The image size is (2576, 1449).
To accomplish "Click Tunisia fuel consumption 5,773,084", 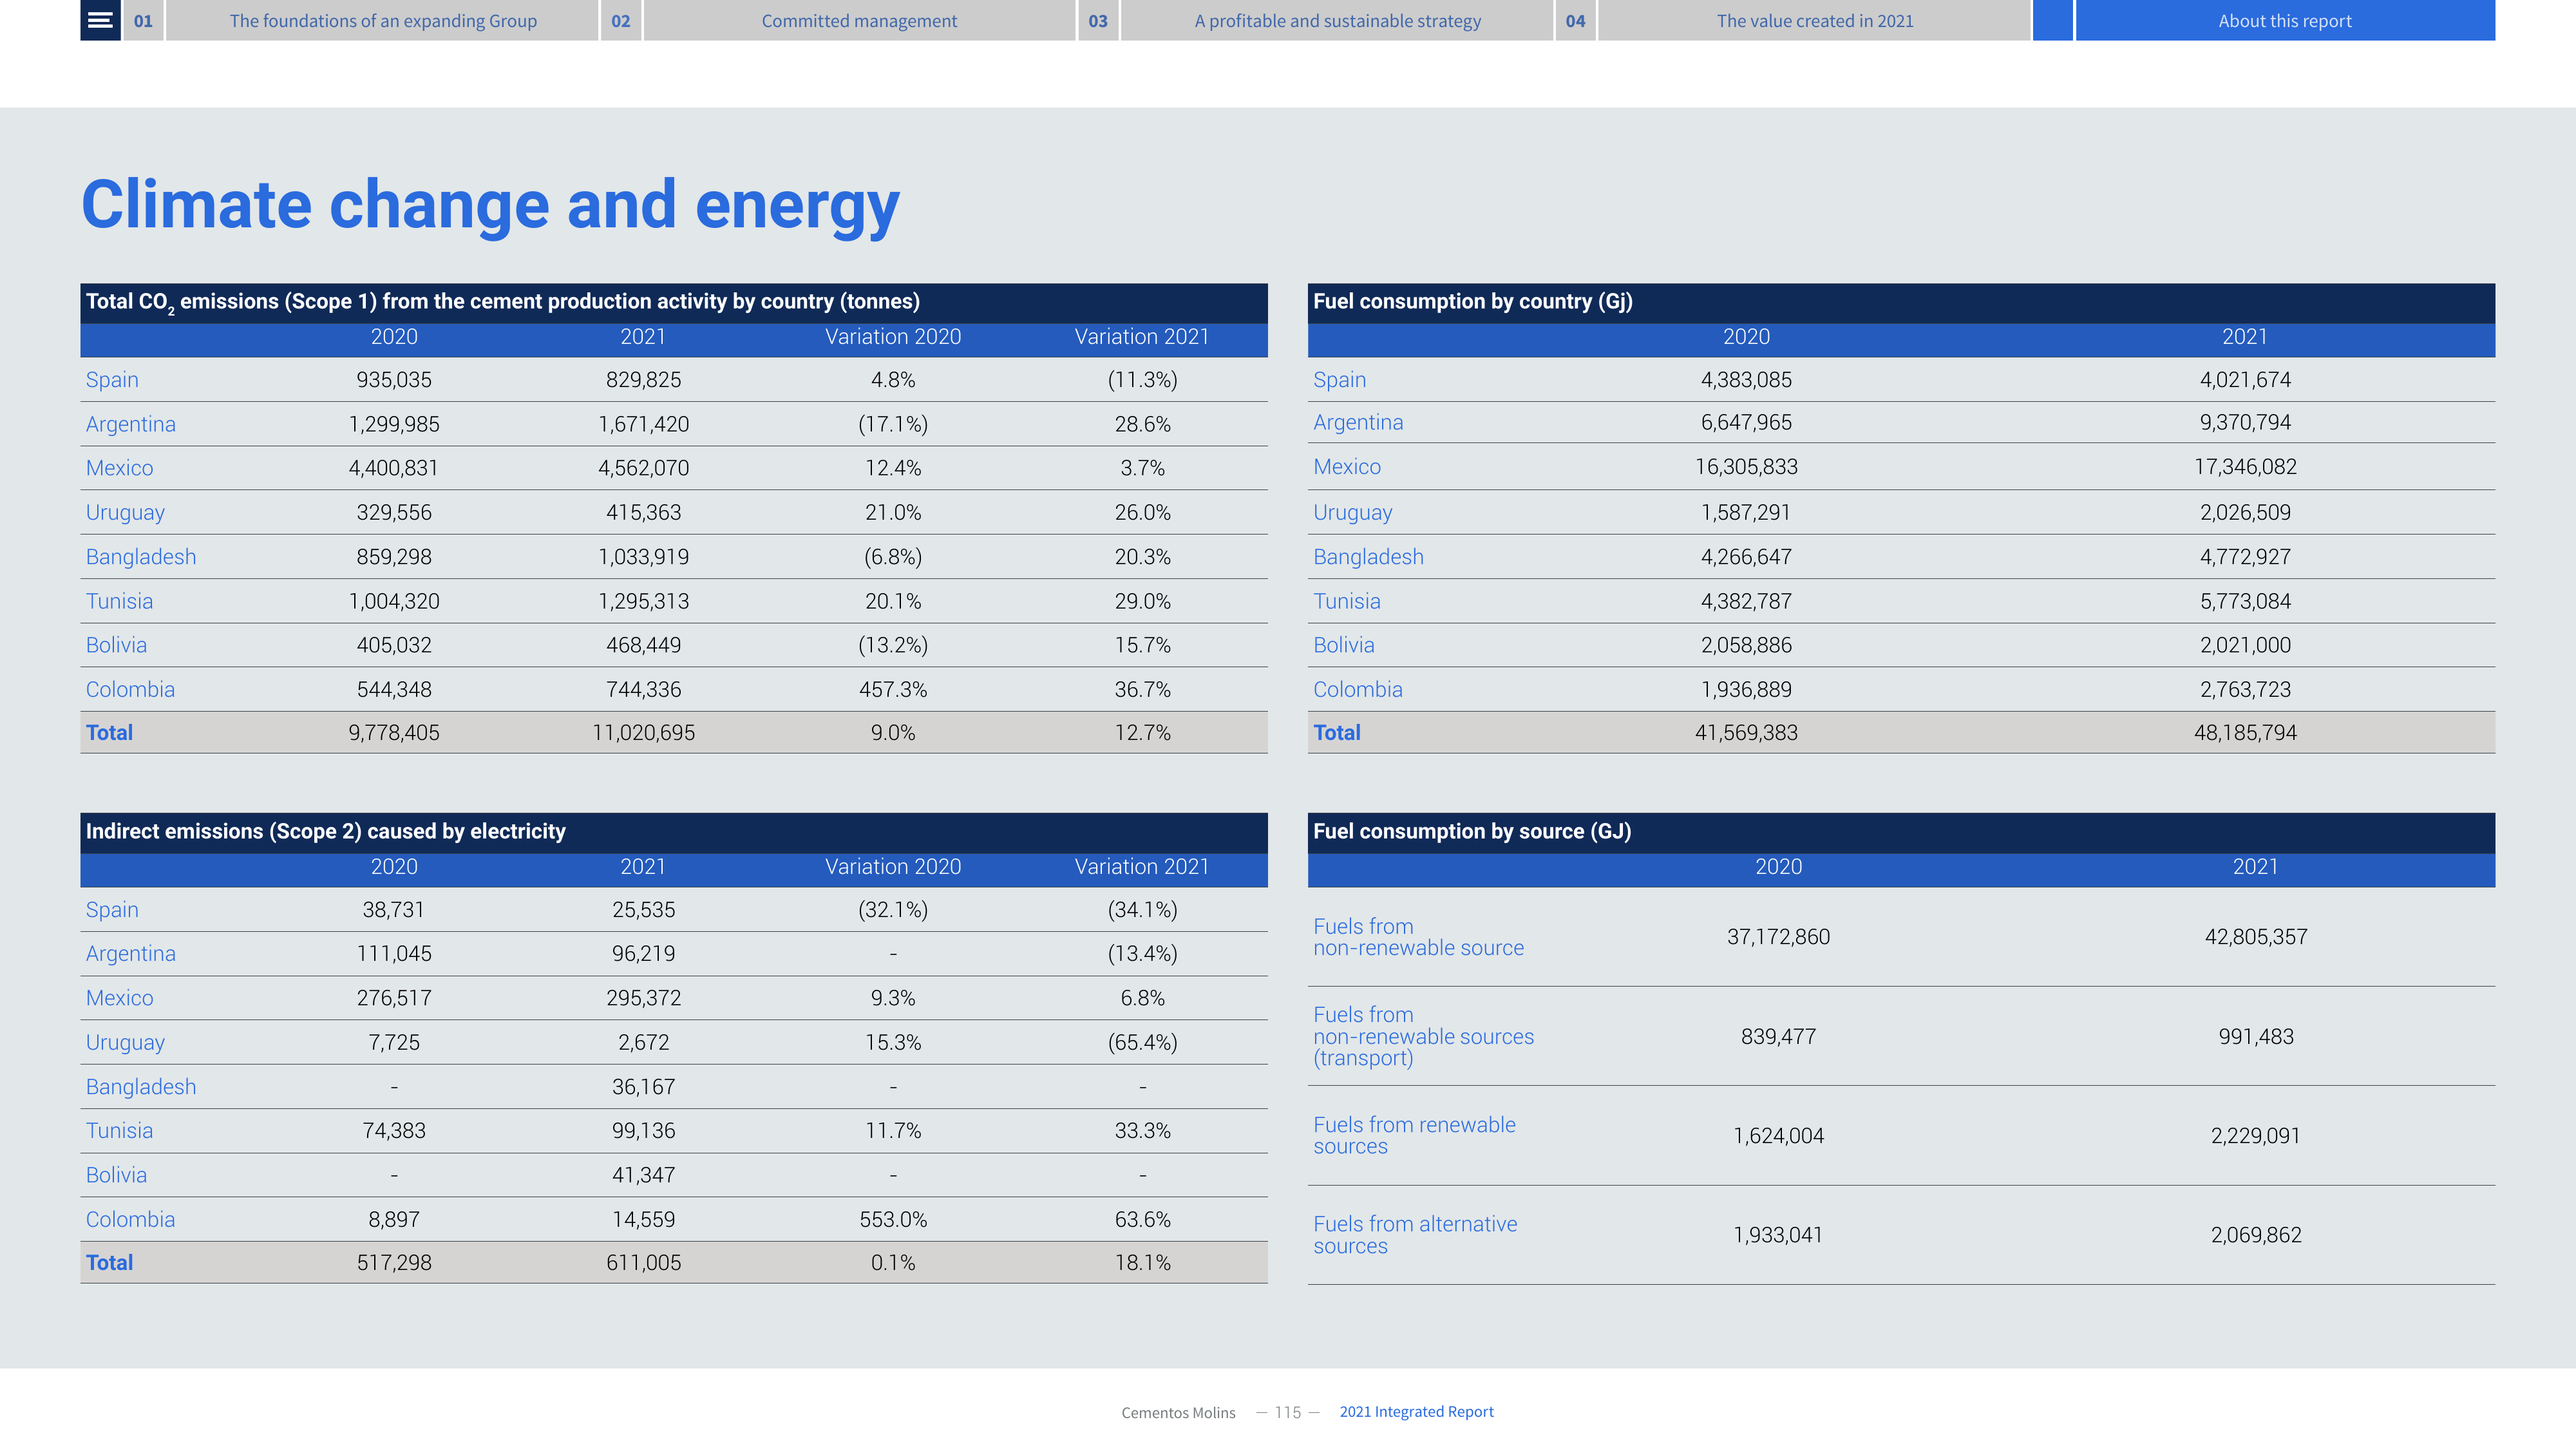I will tap(2245, 601).
